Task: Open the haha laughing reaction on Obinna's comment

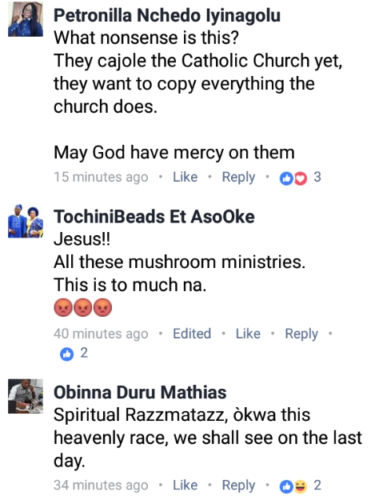Action: [x=300, y=487]
